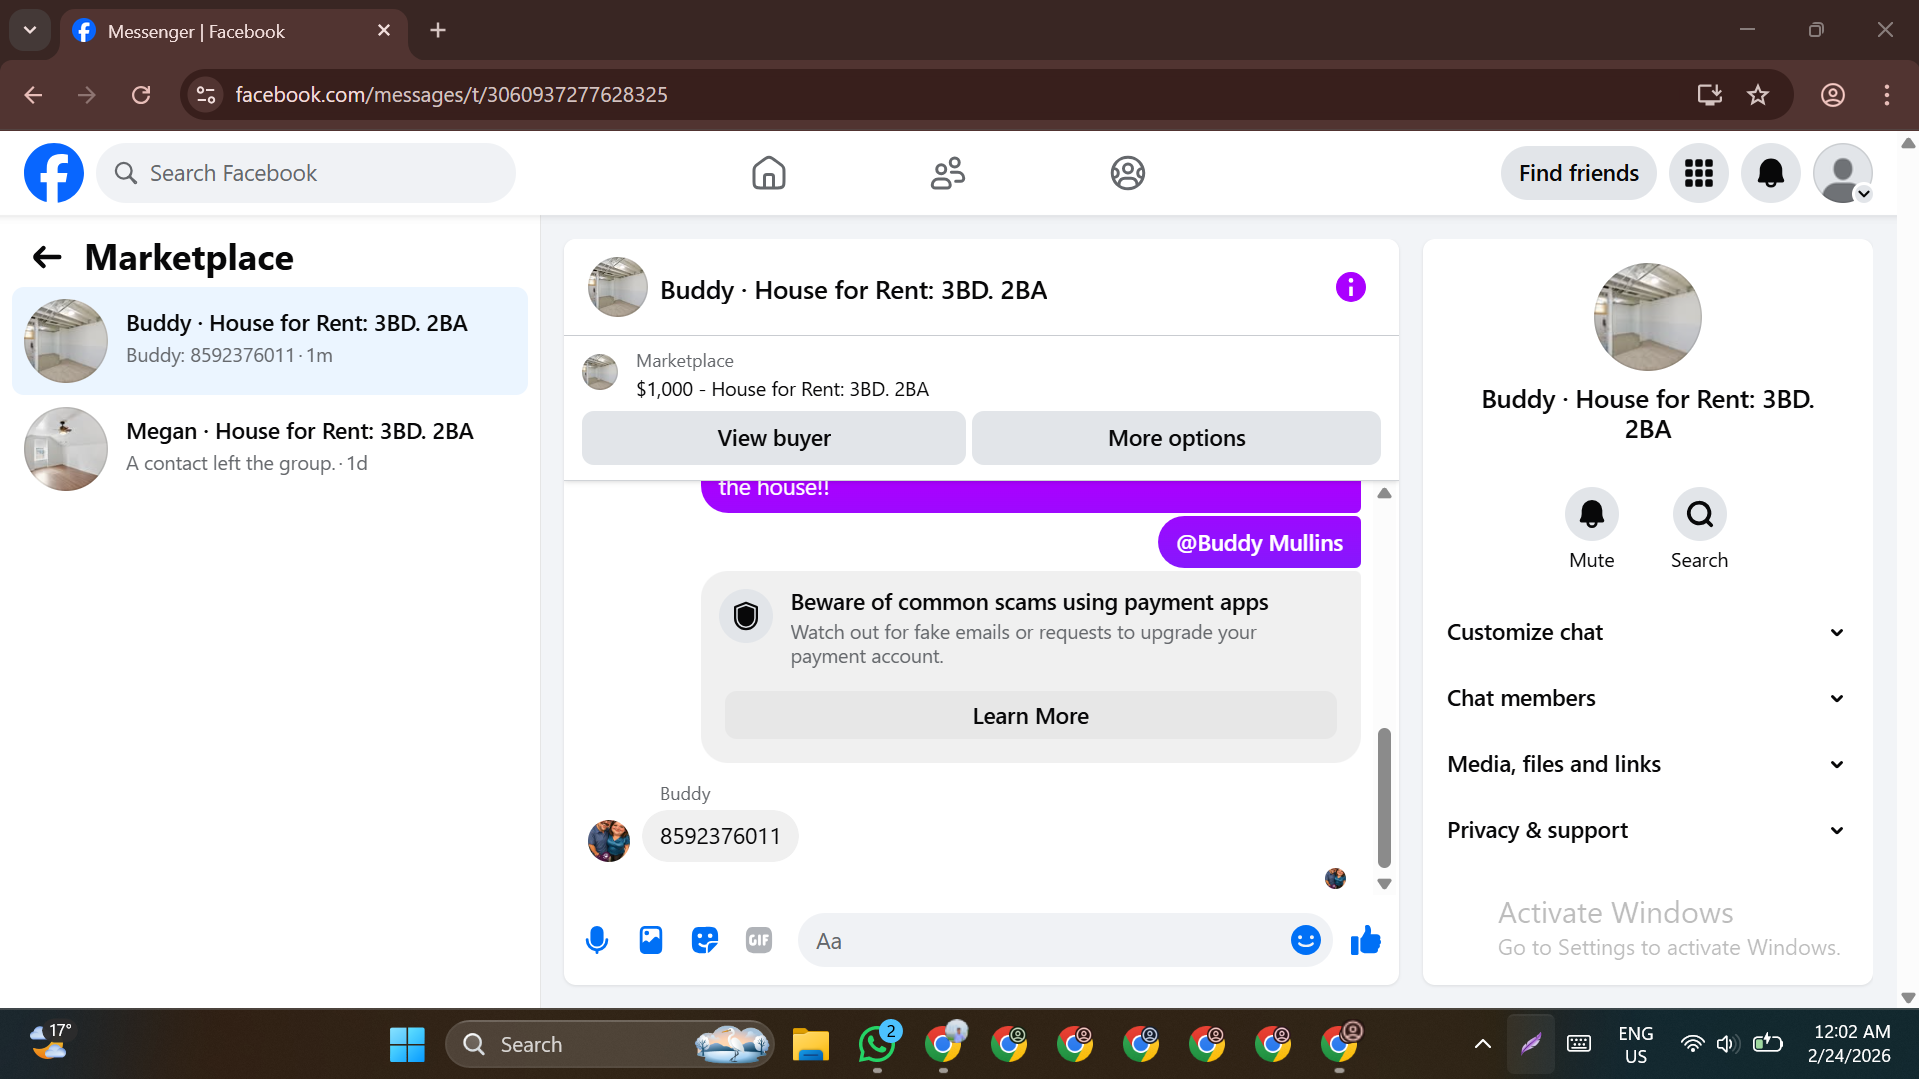Search within the conversation
Viewport: 1919px width, 1079px height.
click(x=1699, y=514)
